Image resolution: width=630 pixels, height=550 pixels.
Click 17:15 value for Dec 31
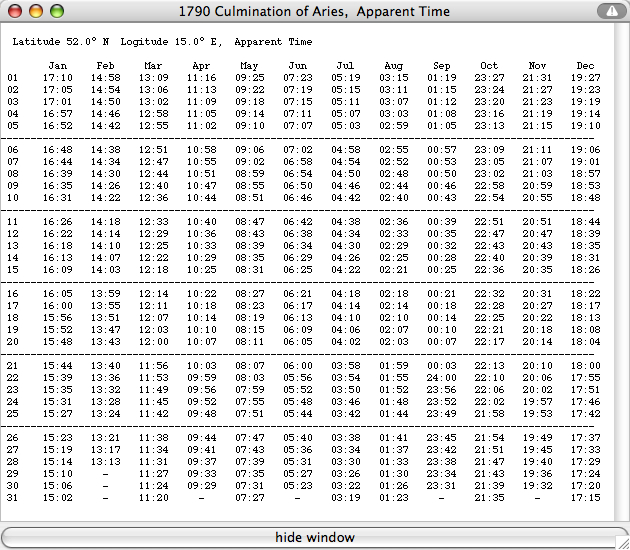[x=586, y=497]
